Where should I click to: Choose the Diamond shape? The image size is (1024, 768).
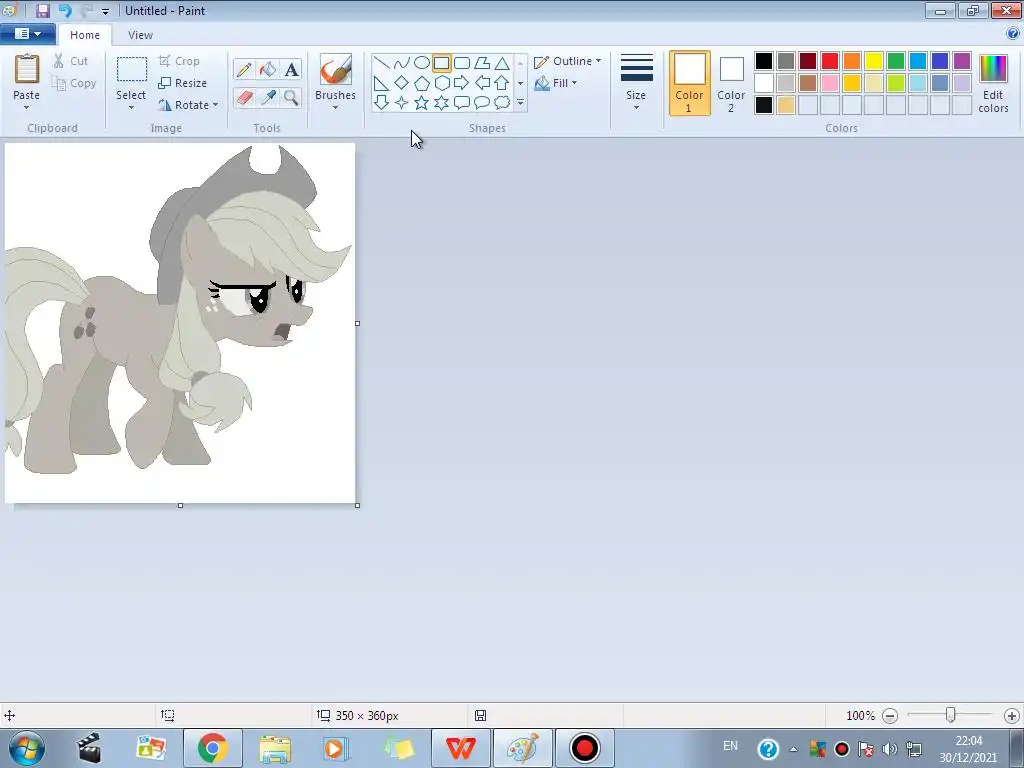pos(402,83)
